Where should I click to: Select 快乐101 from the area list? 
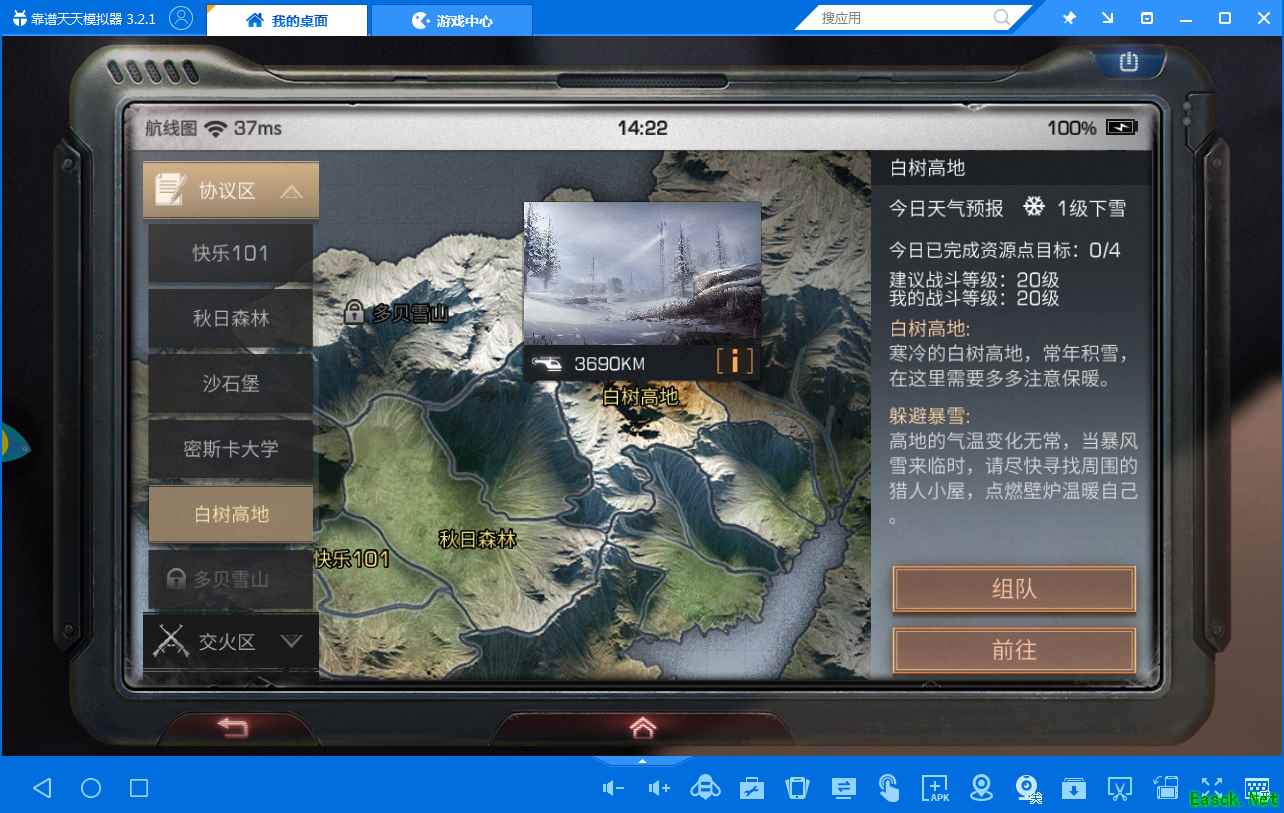click(x=231, y=253)
